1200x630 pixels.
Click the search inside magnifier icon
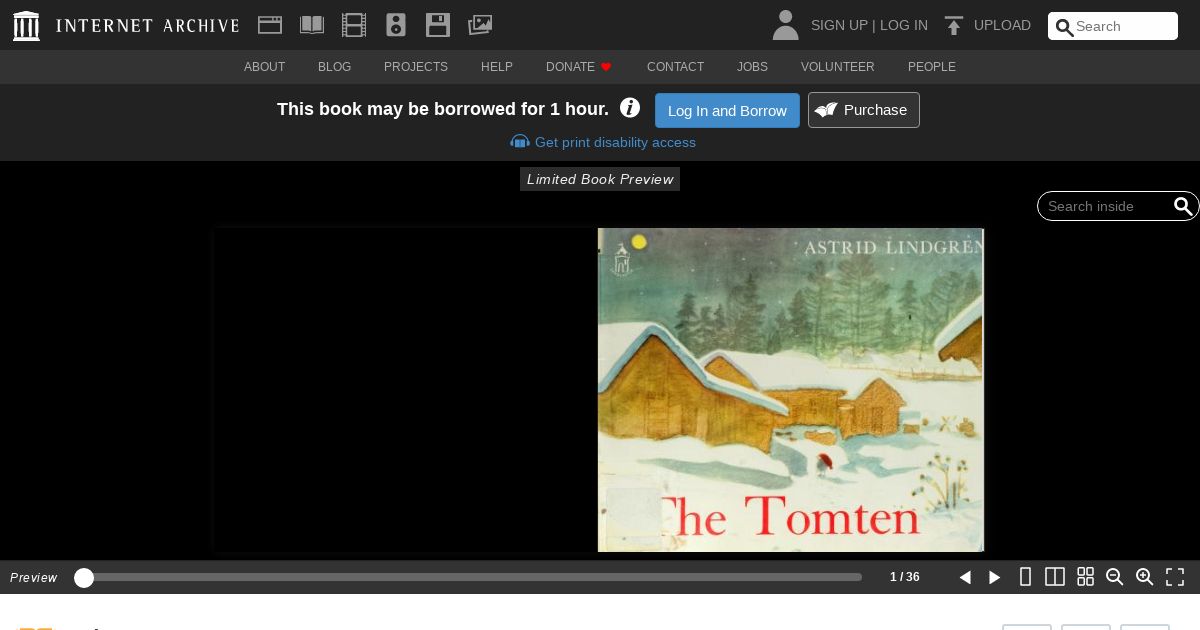tap(1183, 206)
